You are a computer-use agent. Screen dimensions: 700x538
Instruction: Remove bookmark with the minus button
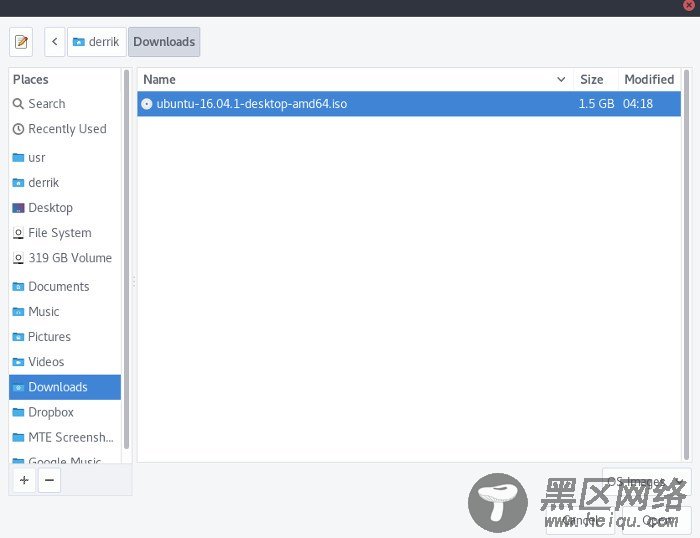(49, 480)
